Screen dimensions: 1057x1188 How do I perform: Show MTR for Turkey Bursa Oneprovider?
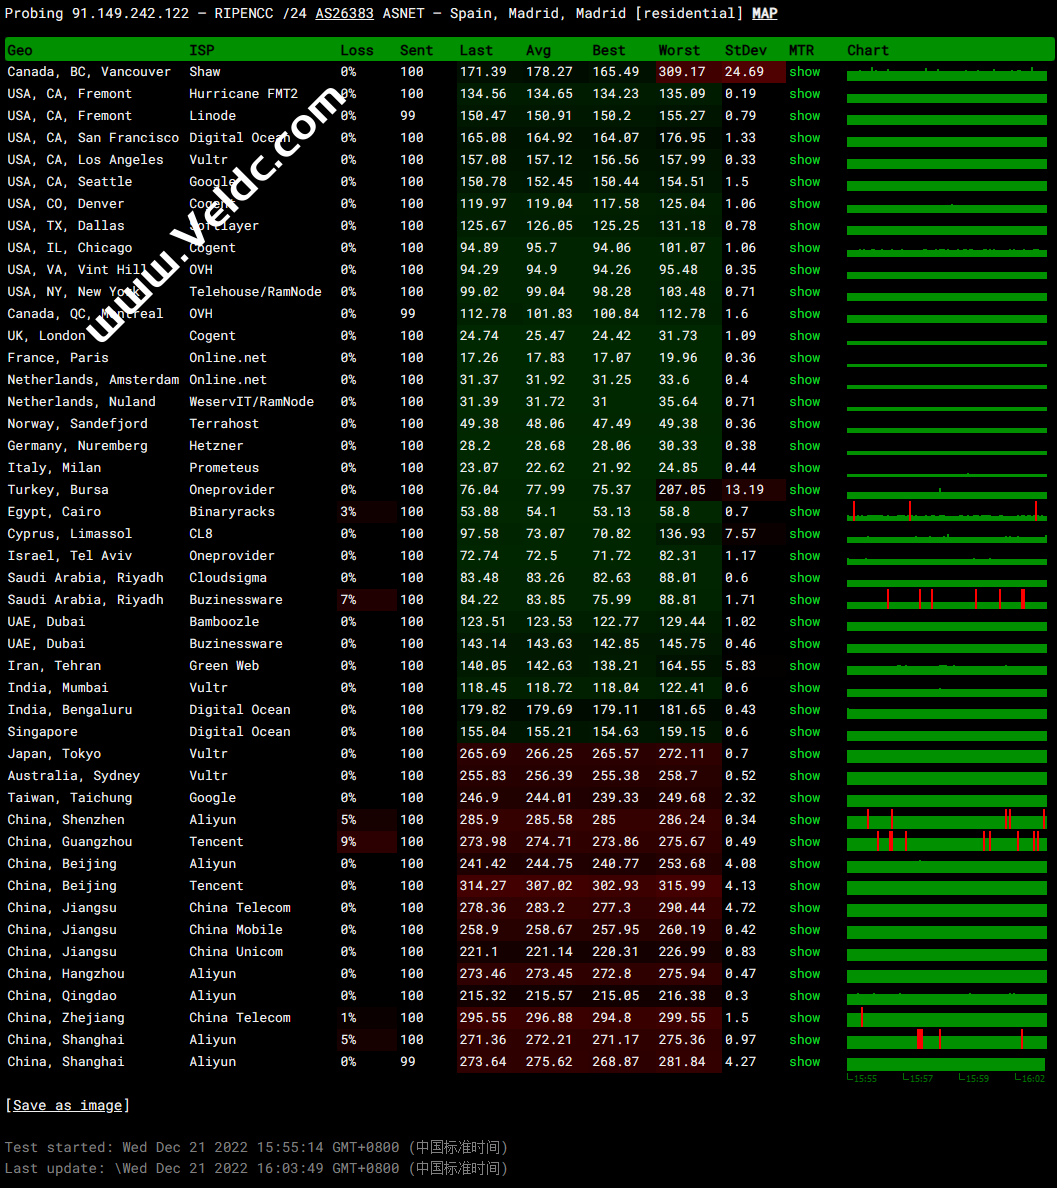click(x=804, y=489)
